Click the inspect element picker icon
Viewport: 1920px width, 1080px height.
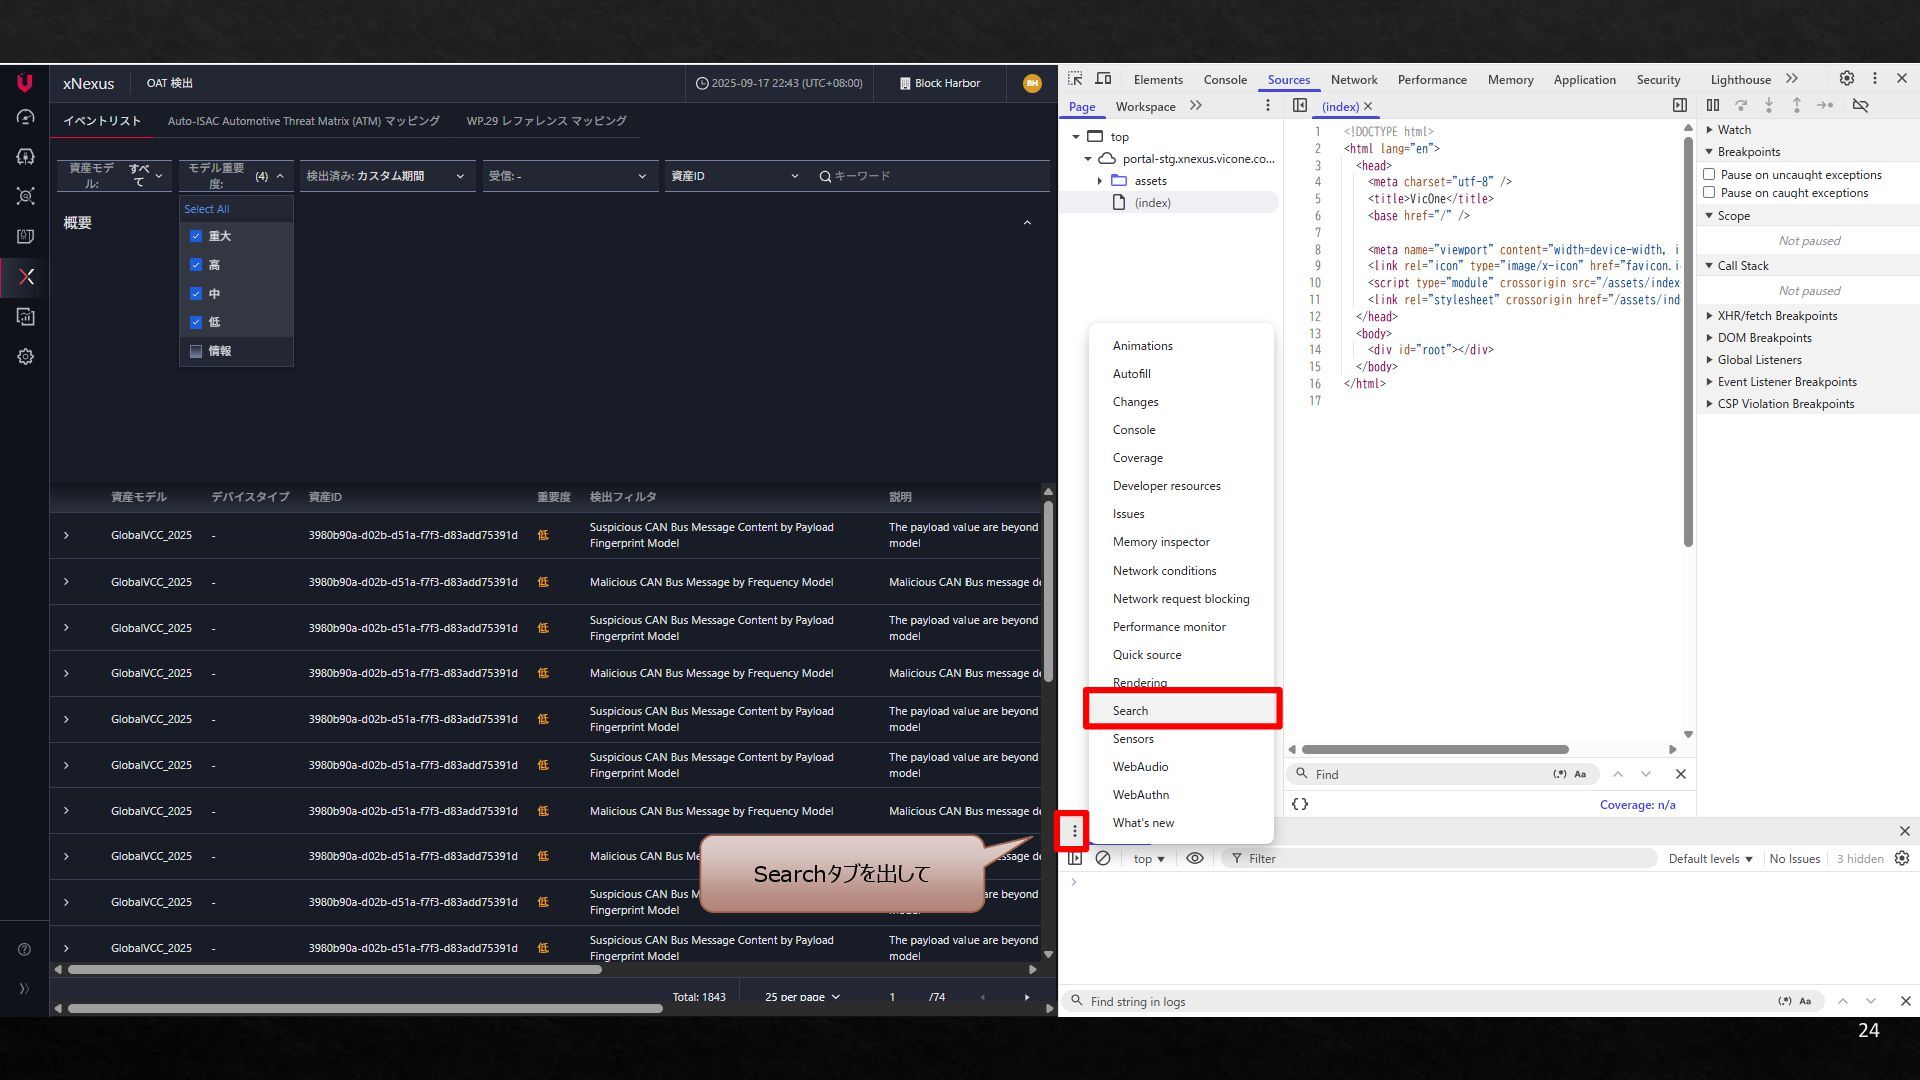click(x=1075, y=79)
